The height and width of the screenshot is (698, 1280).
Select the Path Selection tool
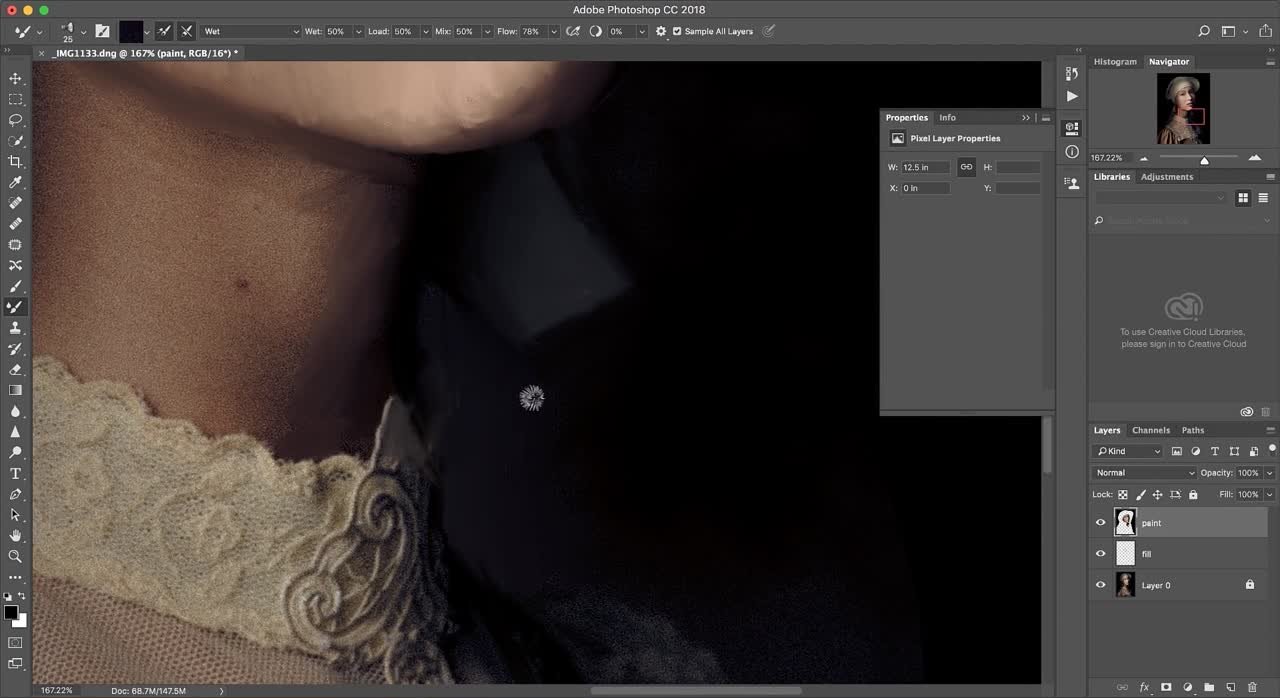[x=15, y=515]
